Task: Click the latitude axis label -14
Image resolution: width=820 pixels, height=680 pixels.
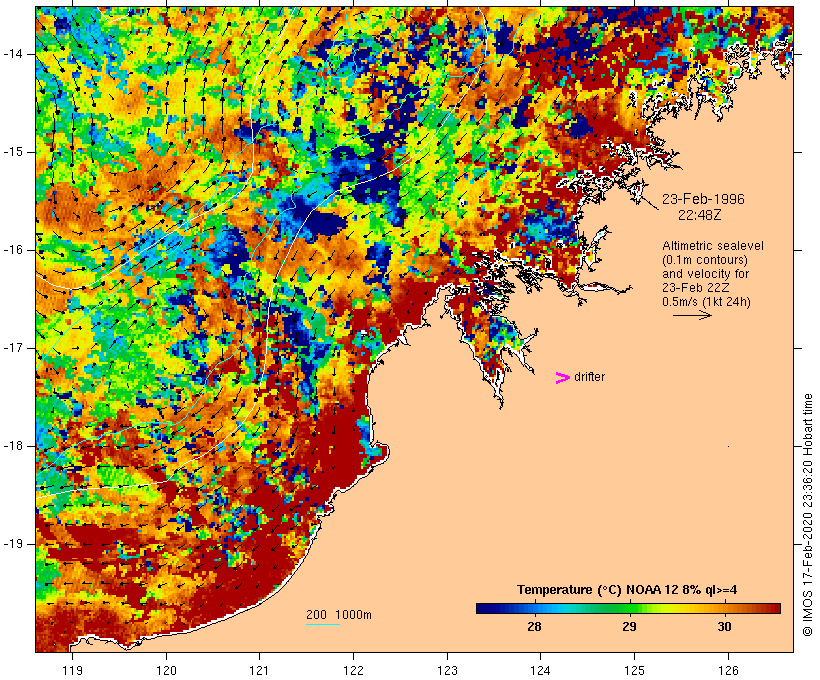Action: [13, 54]
